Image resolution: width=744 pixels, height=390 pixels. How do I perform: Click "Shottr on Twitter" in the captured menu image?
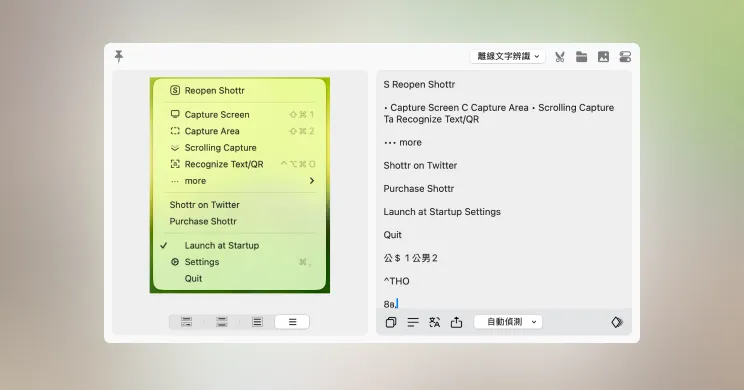click(205, 205)
